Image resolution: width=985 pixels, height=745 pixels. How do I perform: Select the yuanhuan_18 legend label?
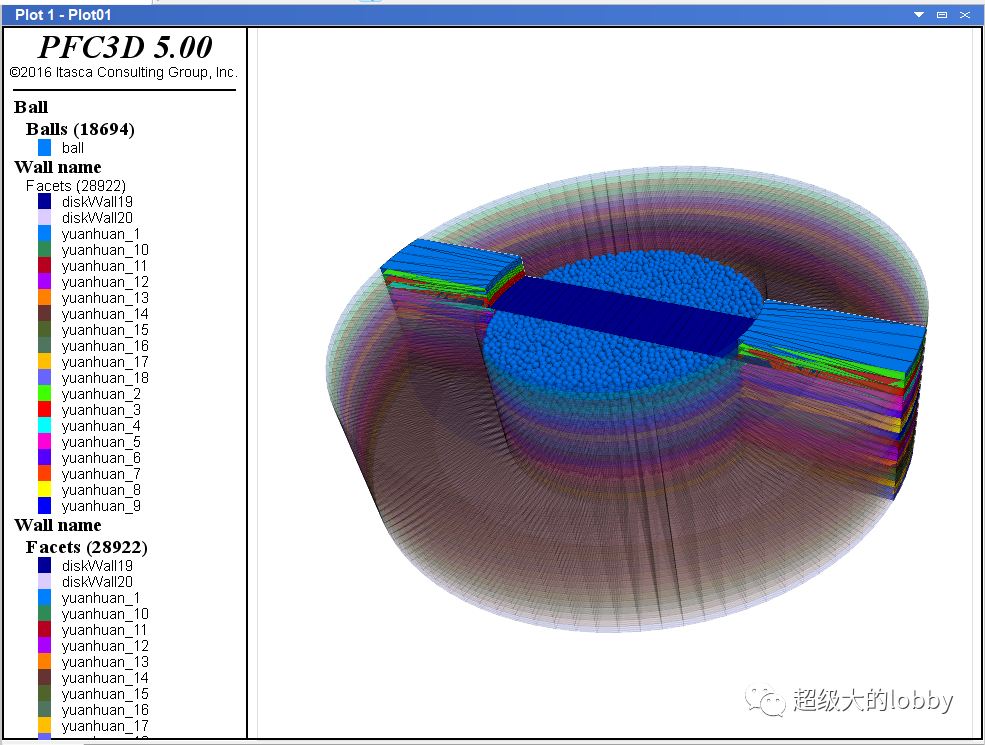[x=105, y=378]
